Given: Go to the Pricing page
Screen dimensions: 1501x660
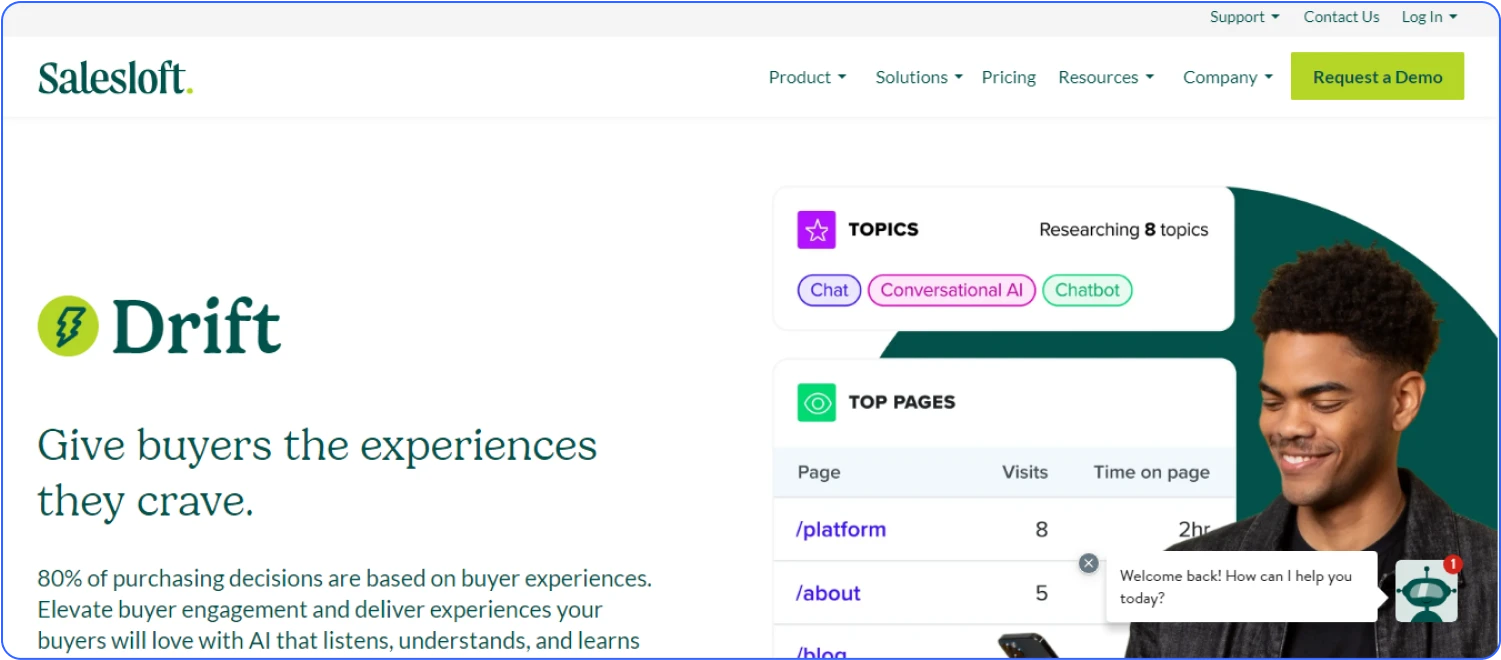Looking at the screenshot, I should click(1008, 77).
